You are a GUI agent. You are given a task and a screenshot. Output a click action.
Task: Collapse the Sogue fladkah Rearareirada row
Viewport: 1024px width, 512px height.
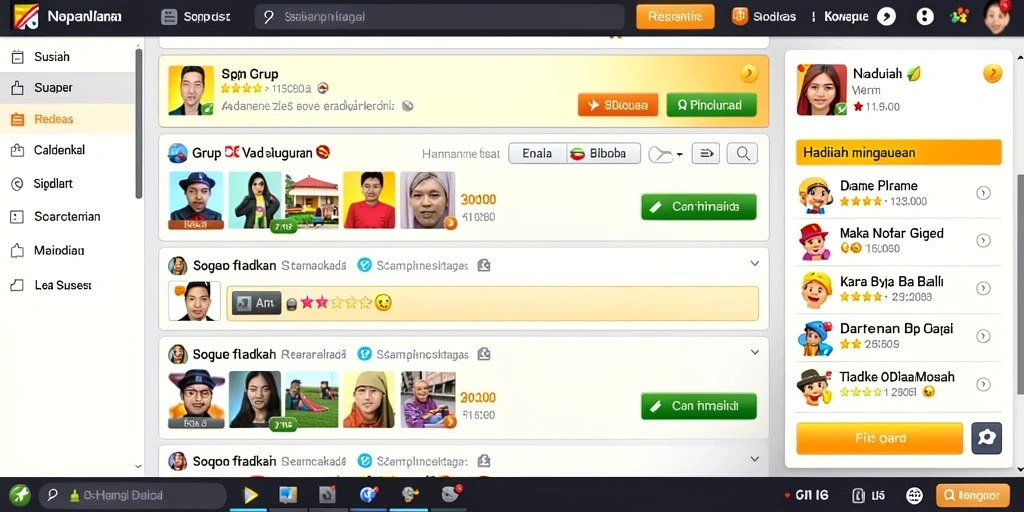754,353
